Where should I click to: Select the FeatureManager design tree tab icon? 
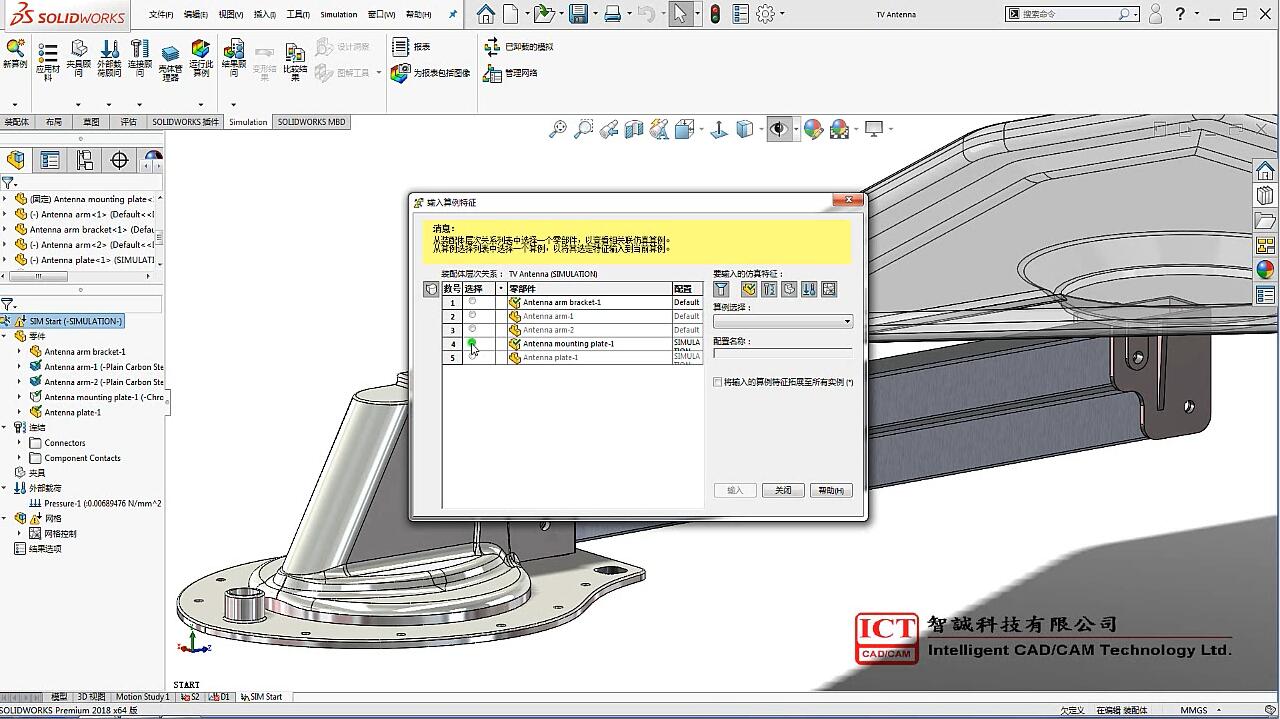[15, 160]
